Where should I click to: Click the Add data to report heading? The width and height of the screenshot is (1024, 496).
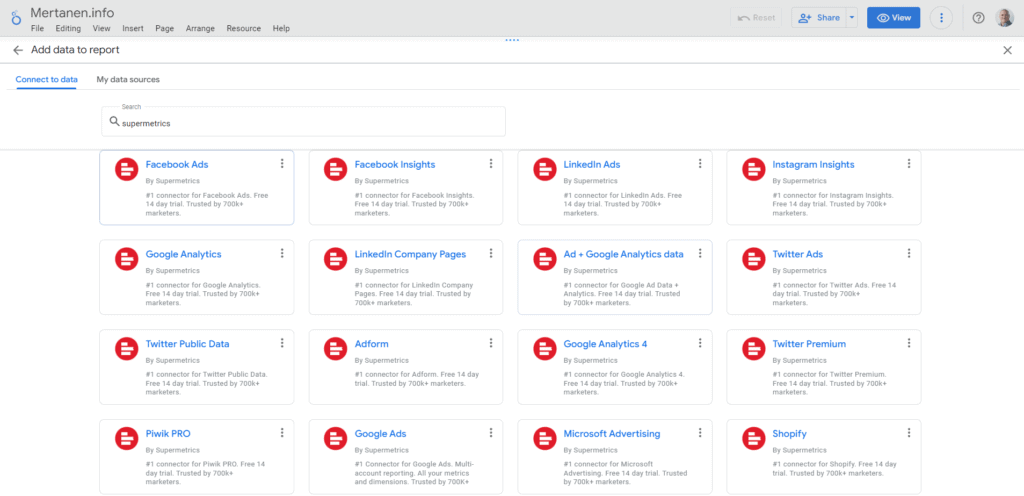pos(75,50)
